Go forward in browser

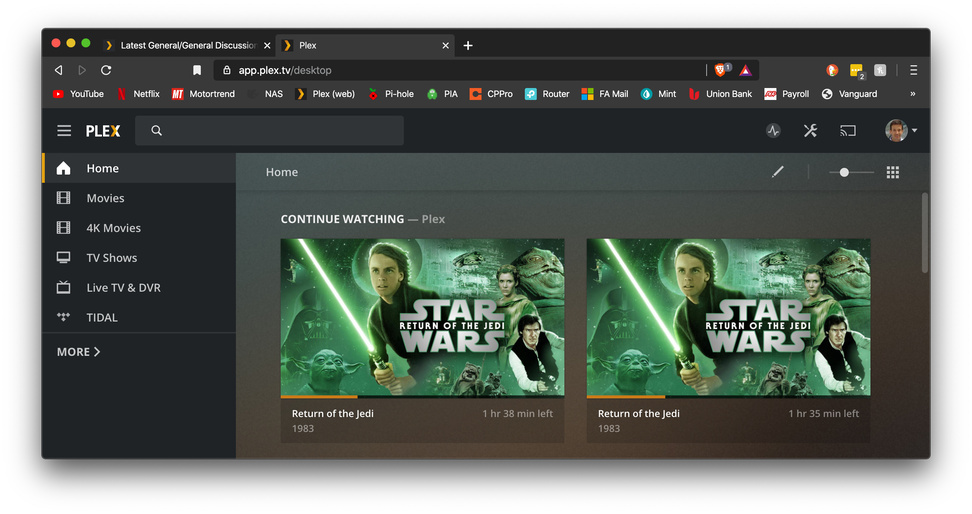[82, 70]
